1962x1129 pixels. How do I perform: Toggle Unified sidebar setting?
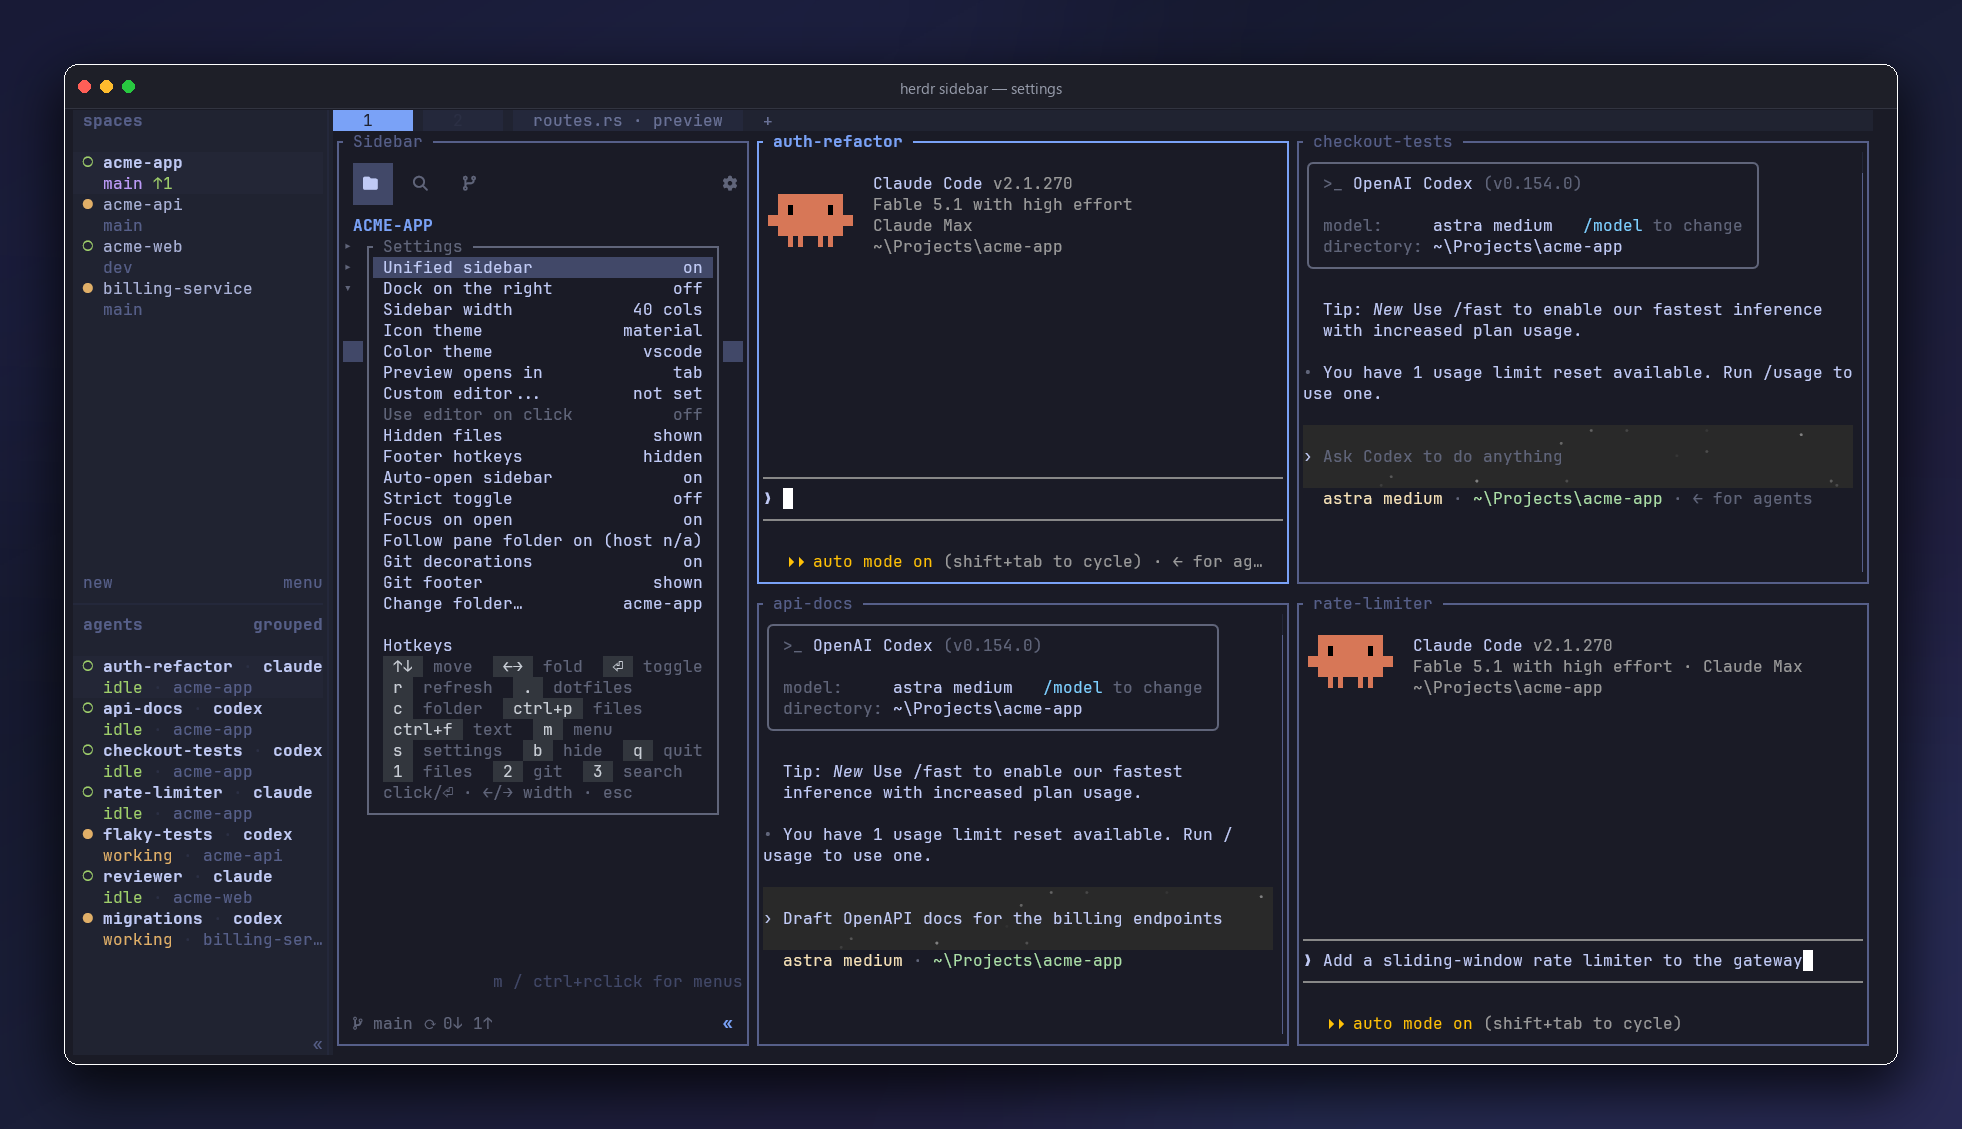click(x=542, y=267)
